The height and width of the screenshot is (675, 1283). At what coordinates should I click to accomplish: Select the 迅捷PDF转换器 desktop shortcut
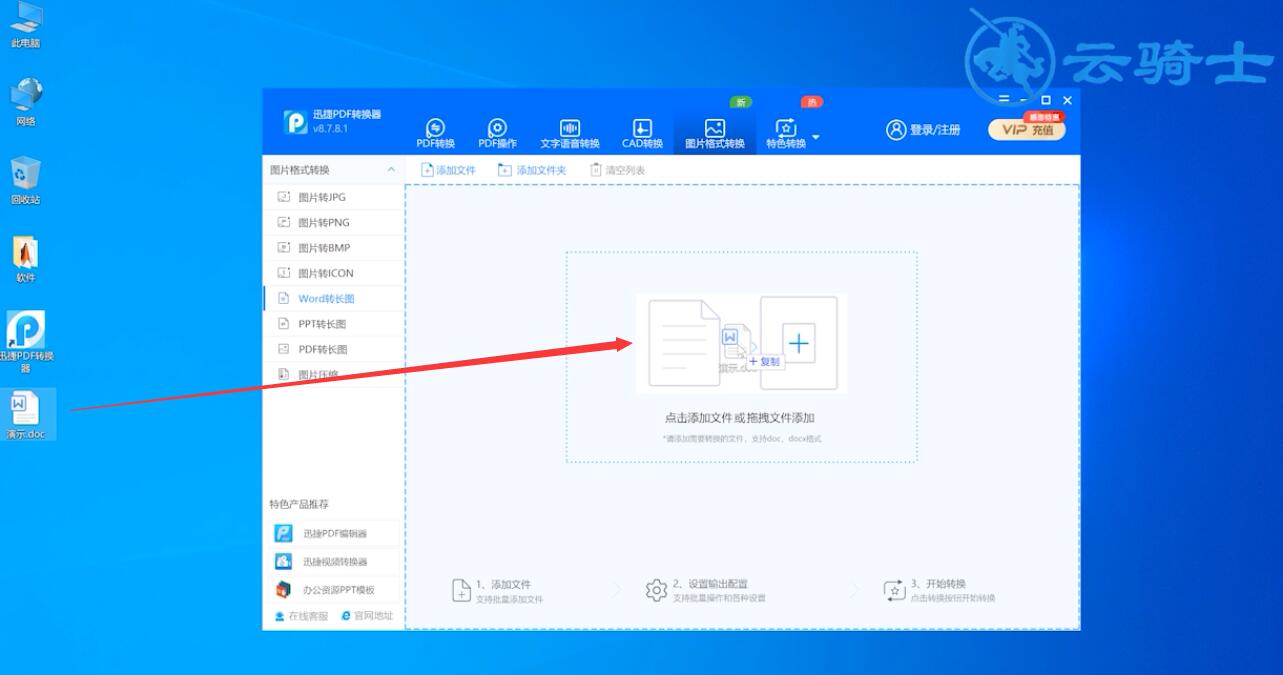[x=26, y=341]
